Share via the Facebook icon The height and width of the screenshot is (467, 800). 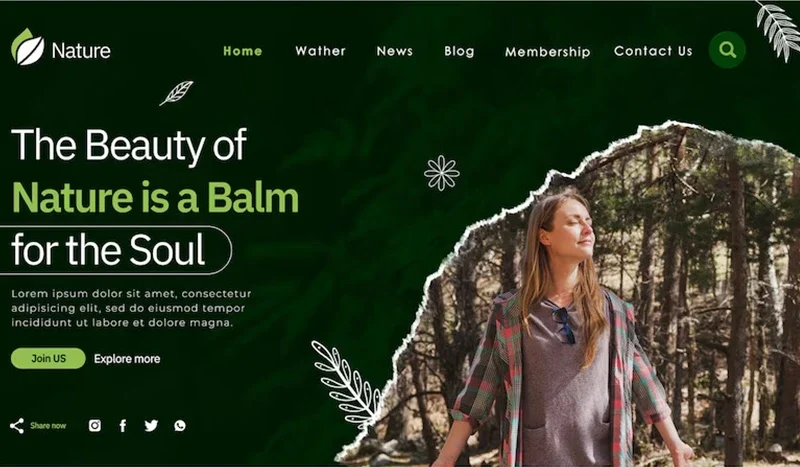(x=123, y=426)
